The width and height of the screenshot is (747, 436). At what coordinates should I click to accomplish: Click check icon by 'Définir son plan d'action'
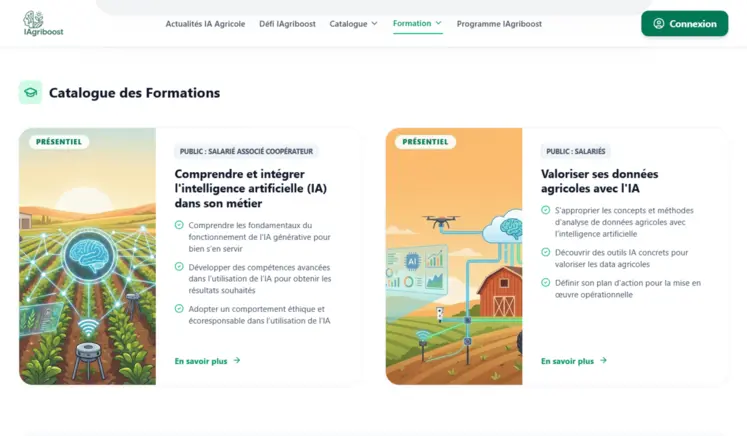click(x=545, y=283)
